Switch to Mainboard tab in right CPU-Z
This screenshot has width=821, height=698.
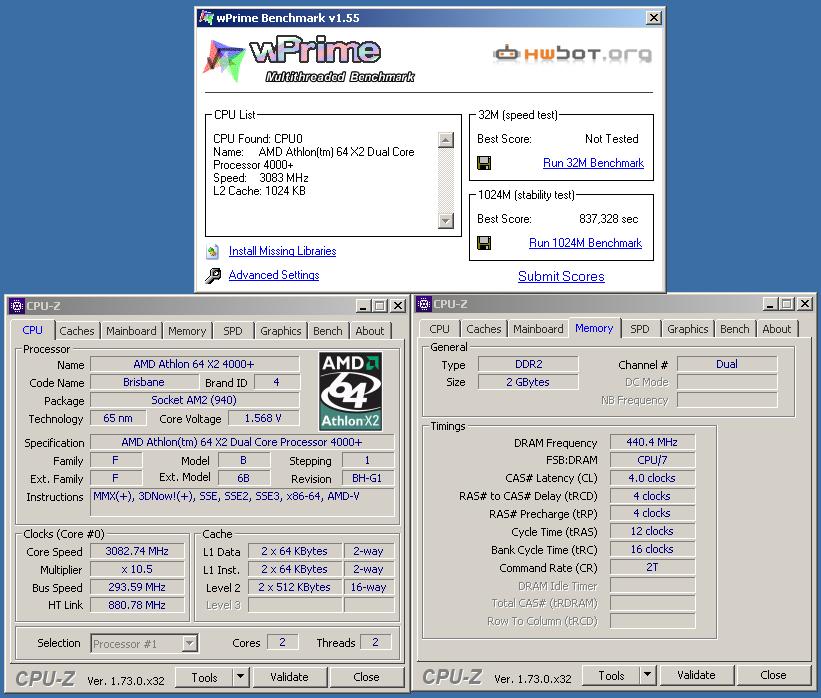point(538,329)
